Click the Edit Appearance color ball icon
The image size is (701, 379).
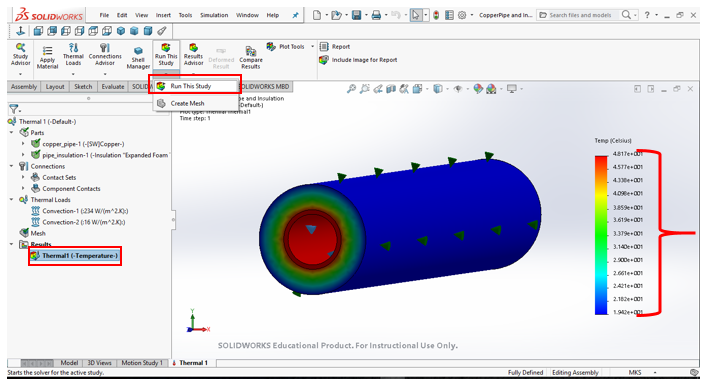click(x=478, y=89)
